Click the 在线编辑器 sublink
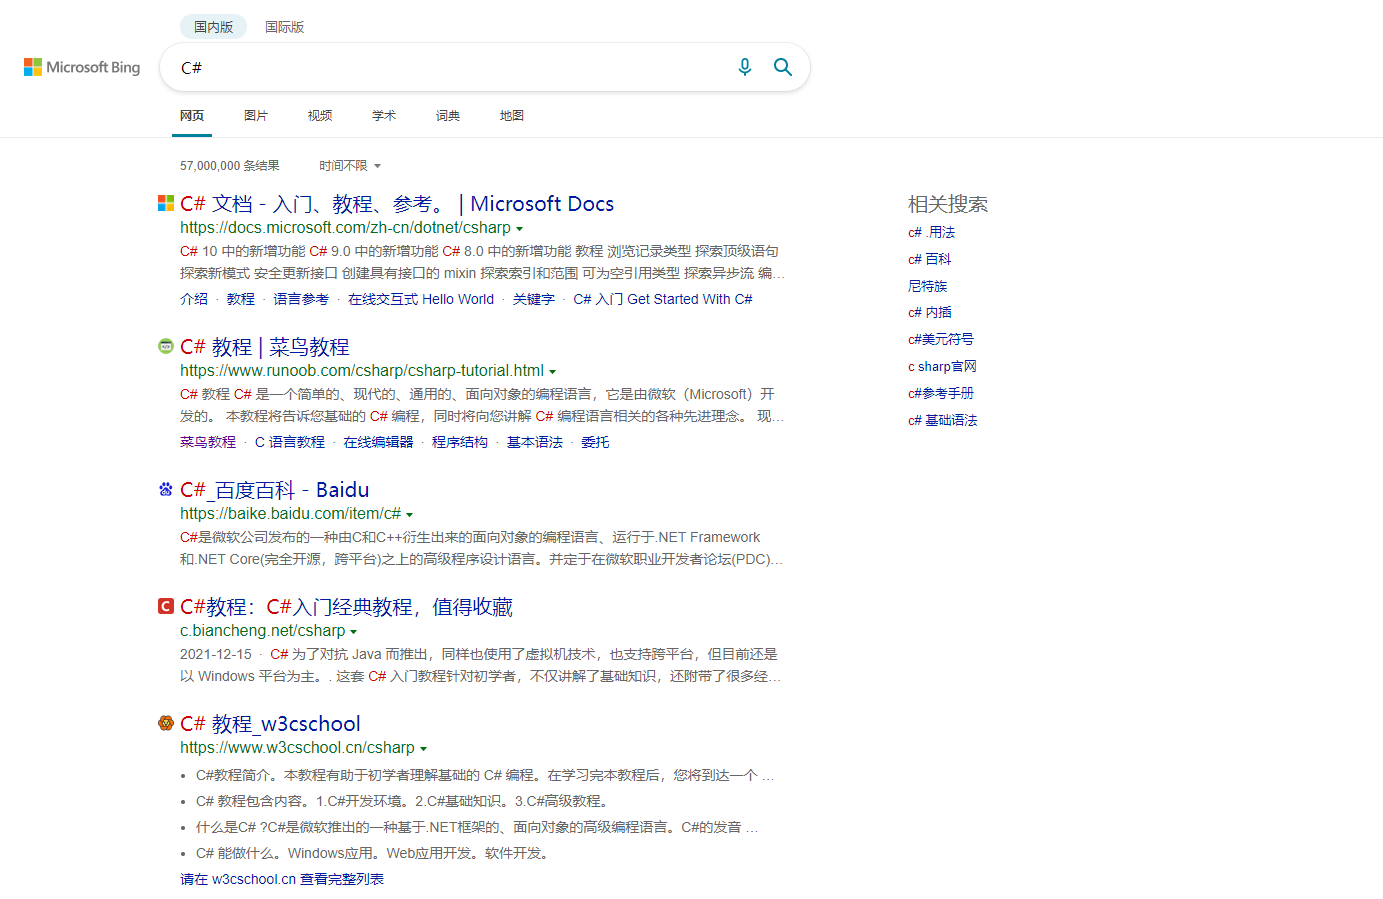 click(x=378, y=442)
